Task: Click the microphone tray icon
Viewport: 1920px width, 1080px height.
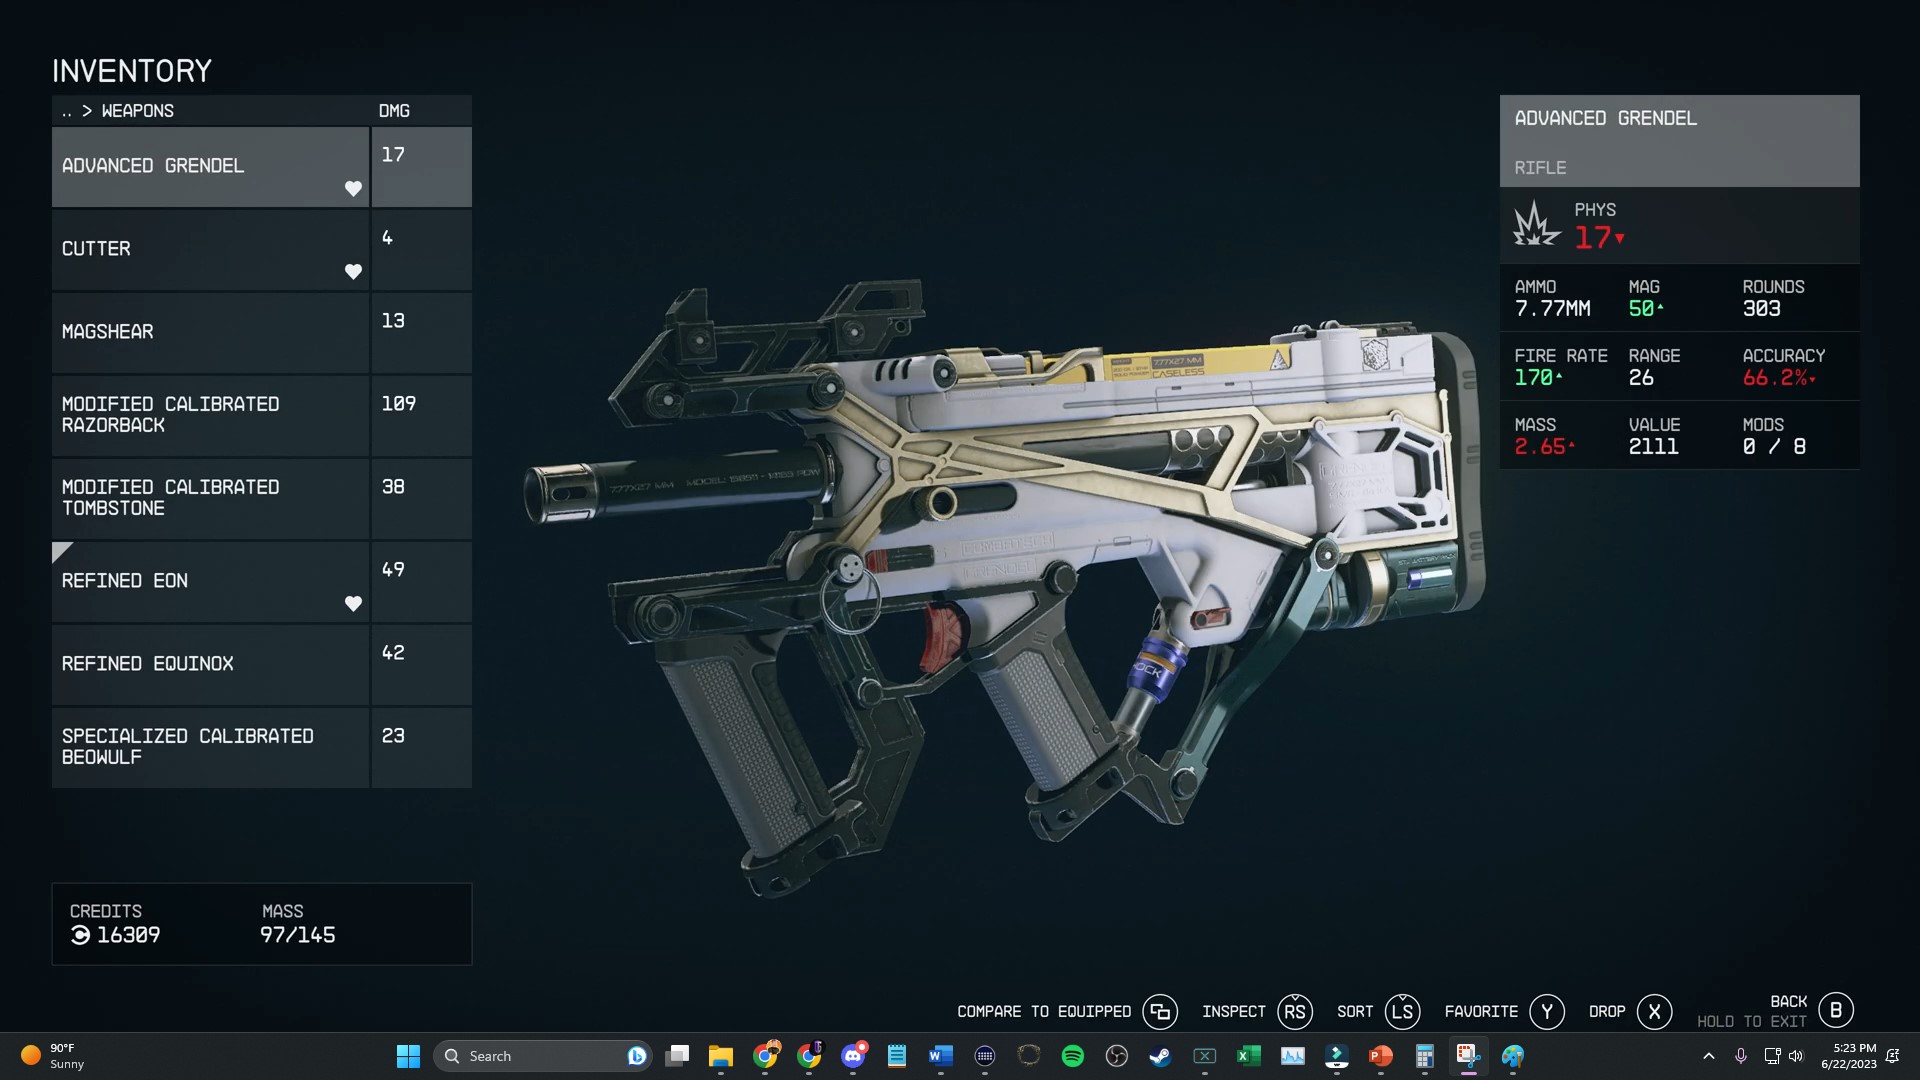Action: 1741,1056
